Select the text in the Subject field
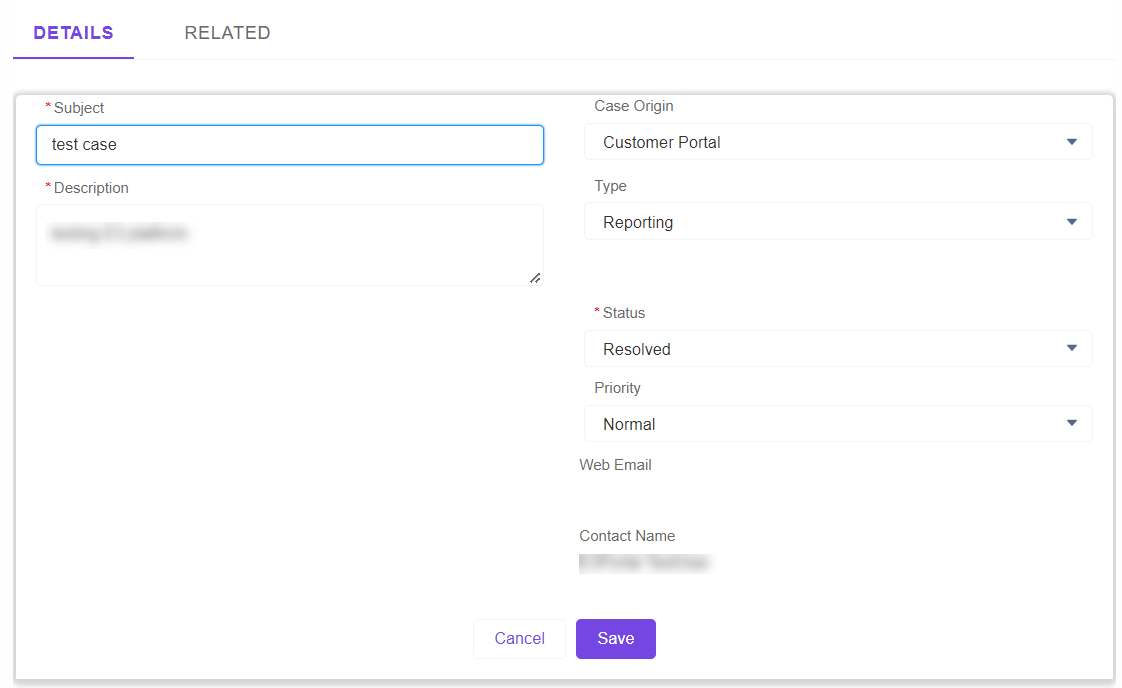The width and height of the screenshot is (1122, 688). 290,144
